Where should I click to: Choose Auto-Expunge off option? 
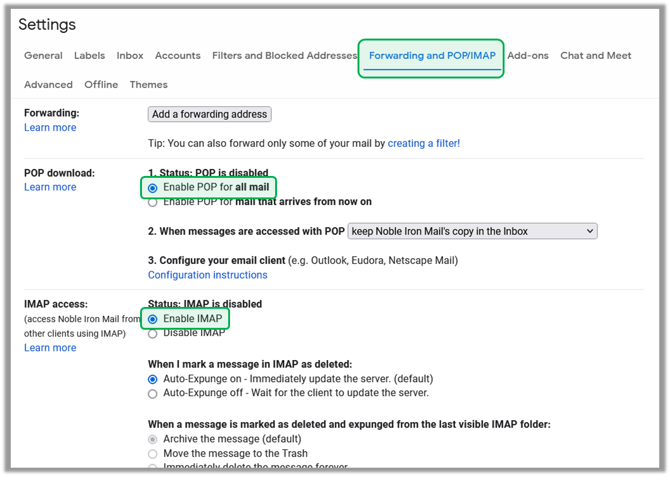click(x=153, y=394)
